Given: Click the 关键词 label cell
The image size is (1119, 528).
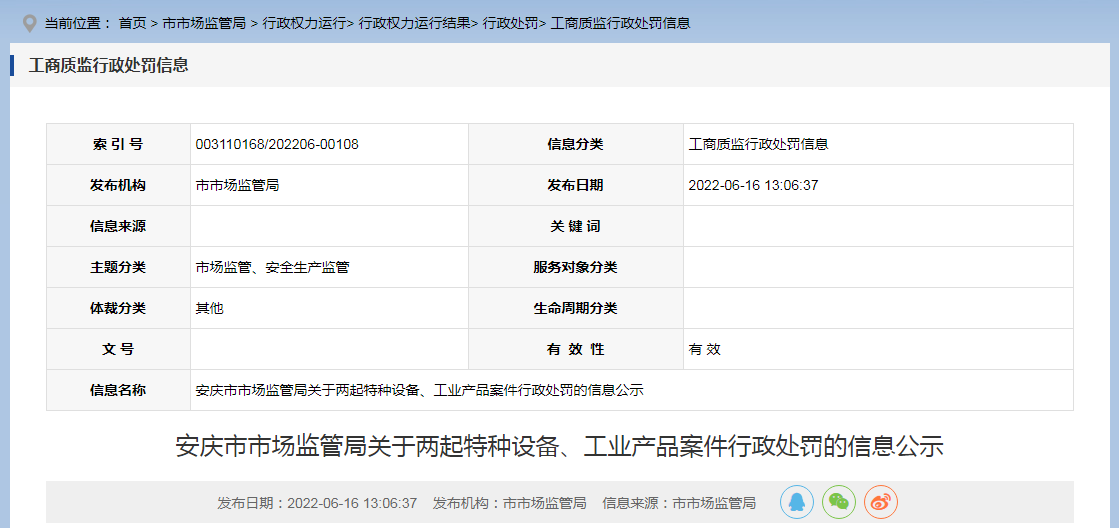Looking at the screenshot, I should tap(575, 226).
